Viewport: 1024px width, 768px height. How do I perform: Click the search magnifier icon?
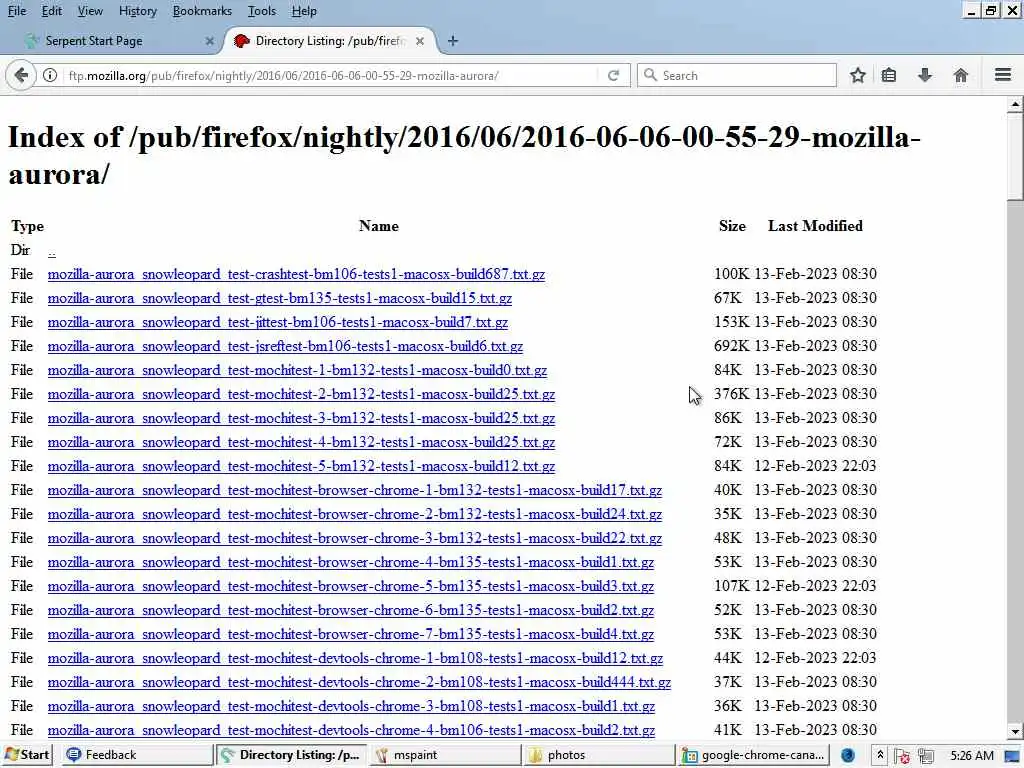pos(650,75)
